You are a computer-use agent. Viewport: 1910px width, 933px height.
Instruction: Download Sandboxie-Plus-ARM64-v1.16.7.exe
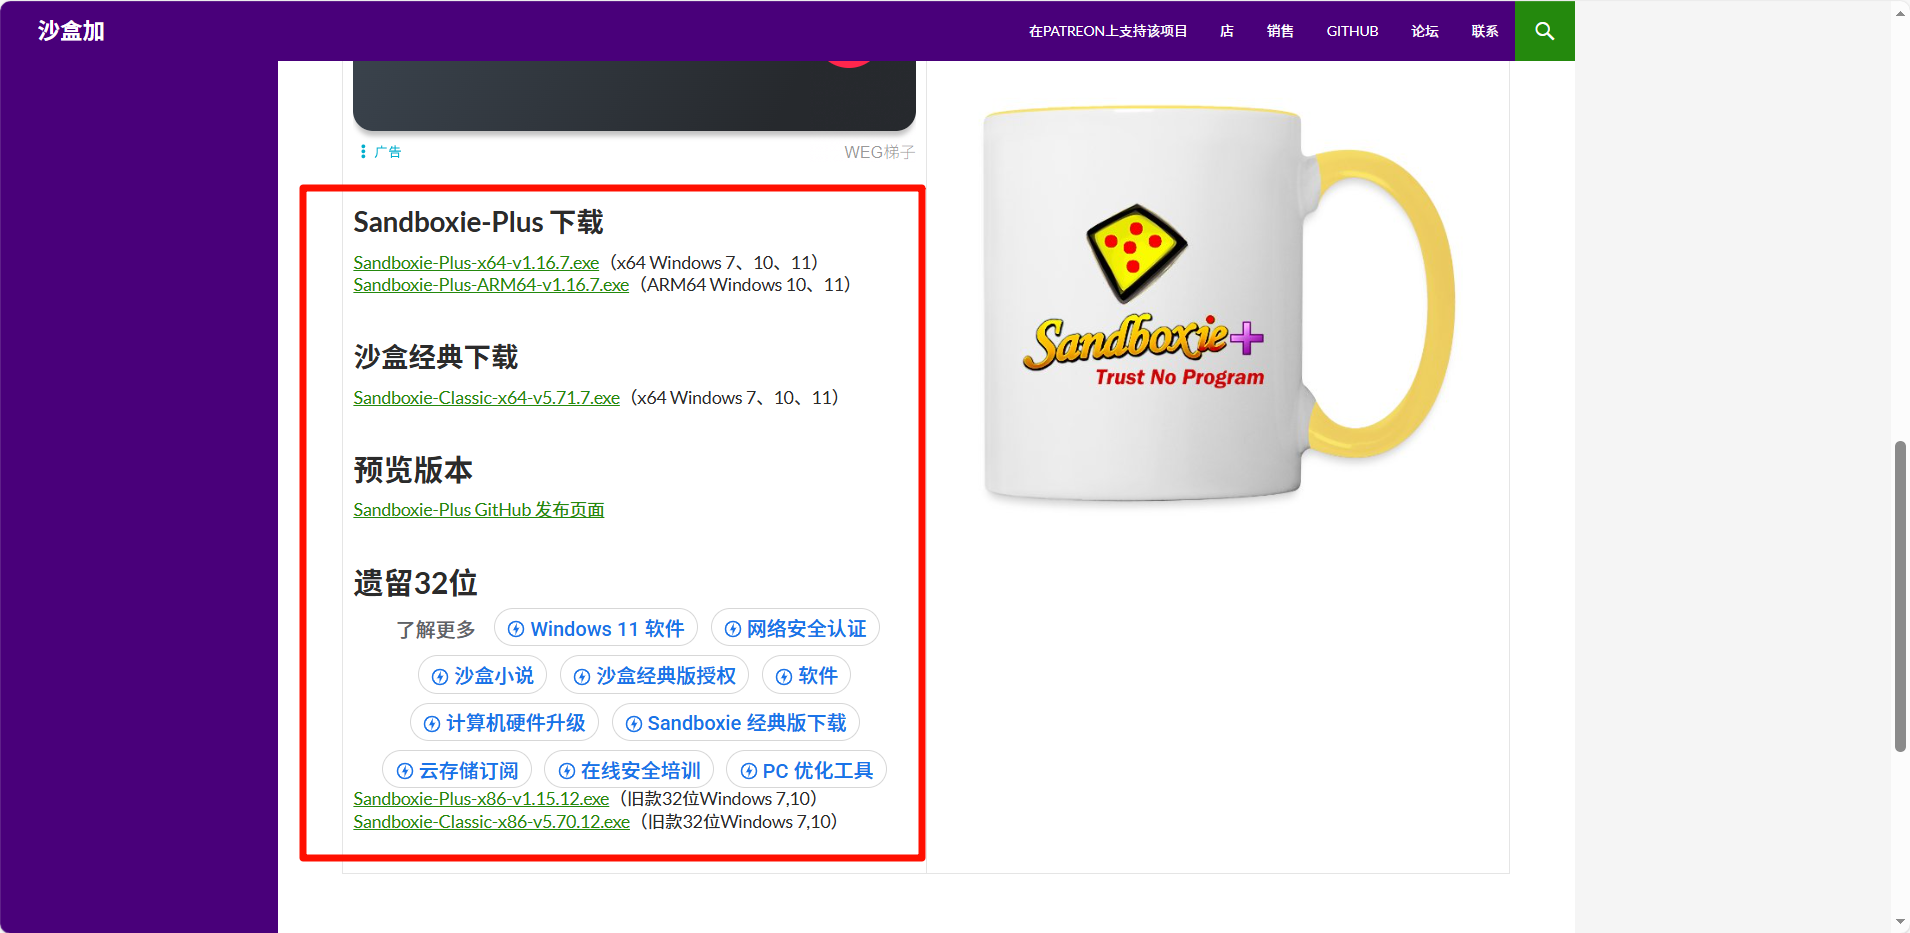point(491,285)
